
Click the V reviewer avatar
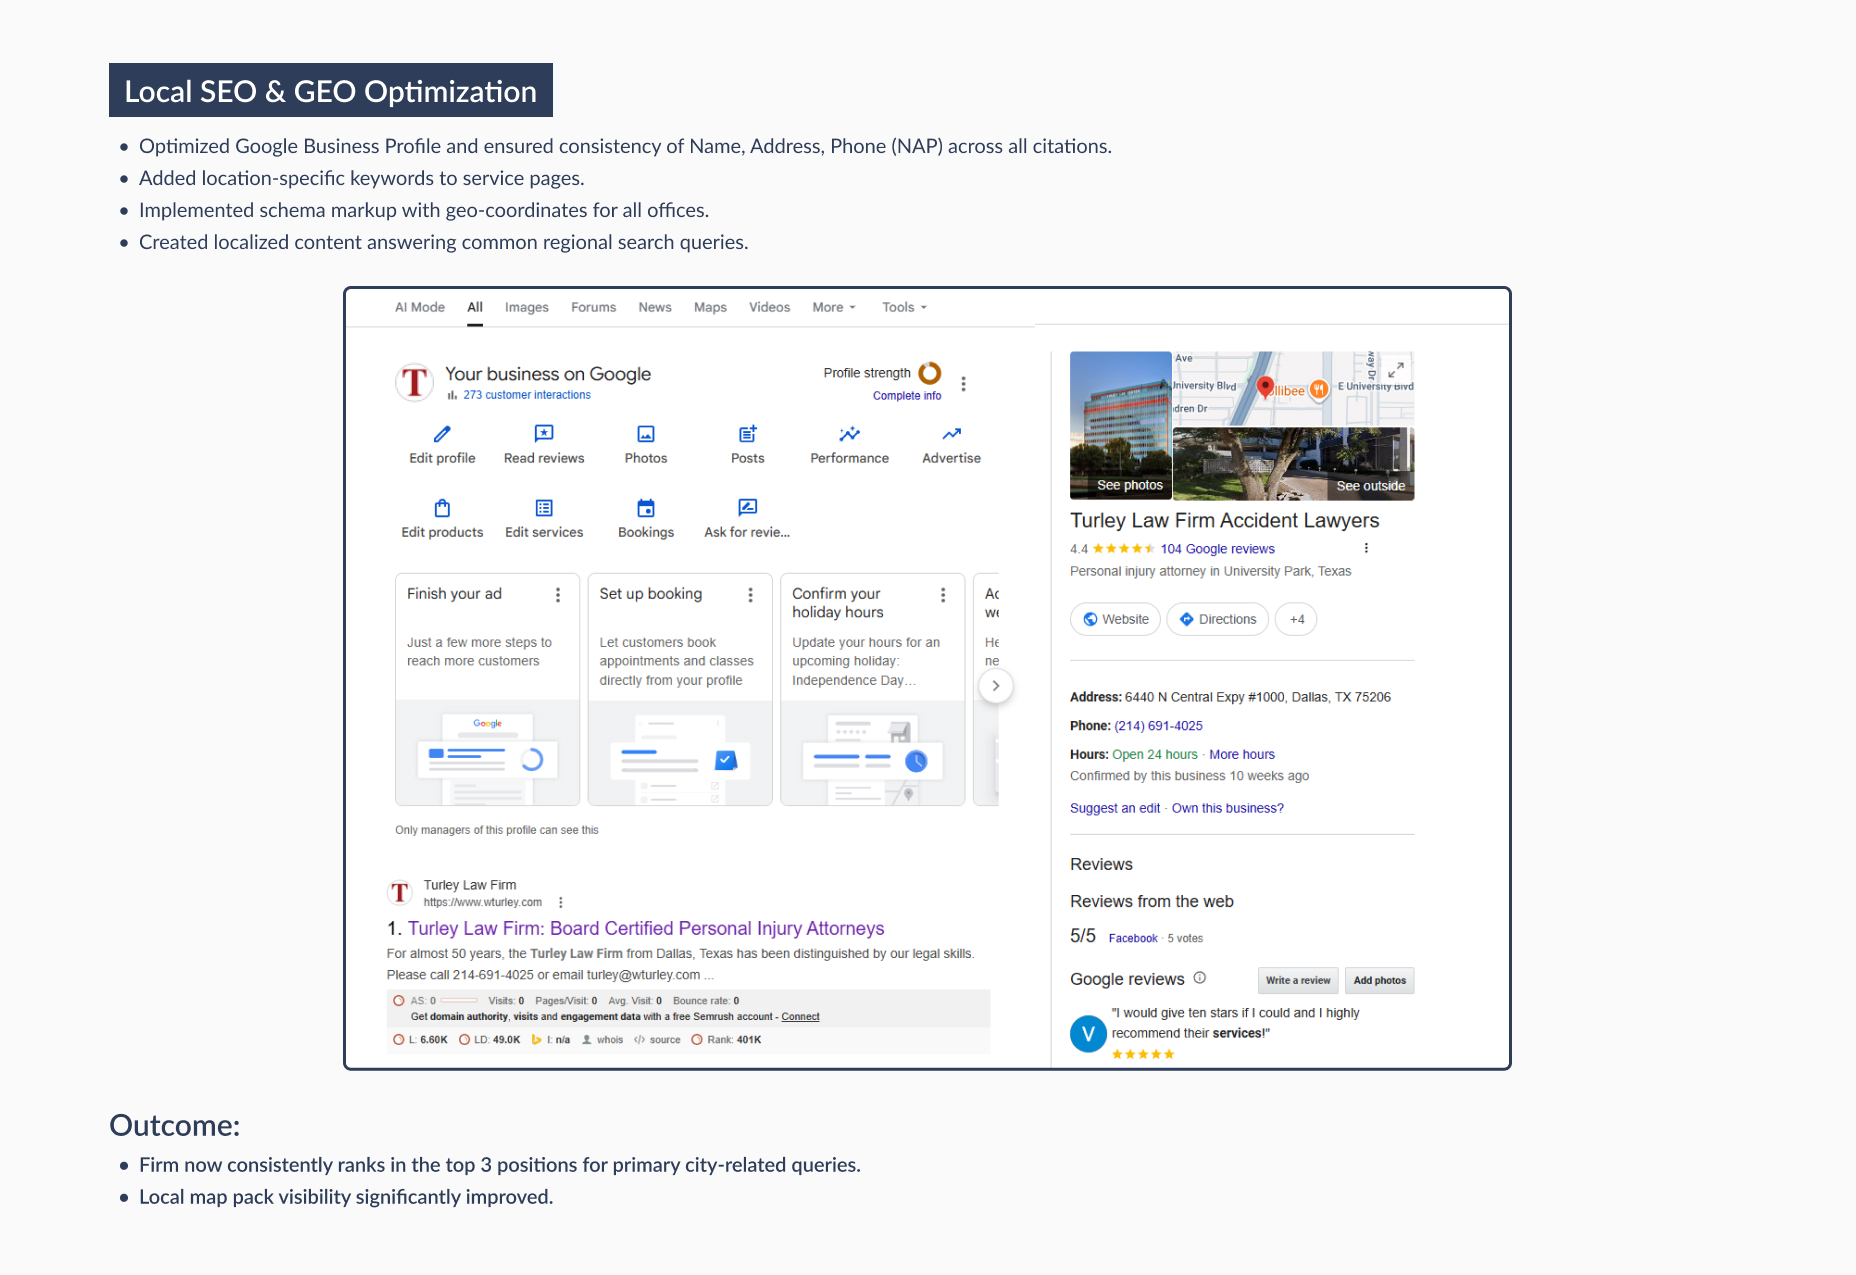pyautogui.click(x=1088, y=1034)
